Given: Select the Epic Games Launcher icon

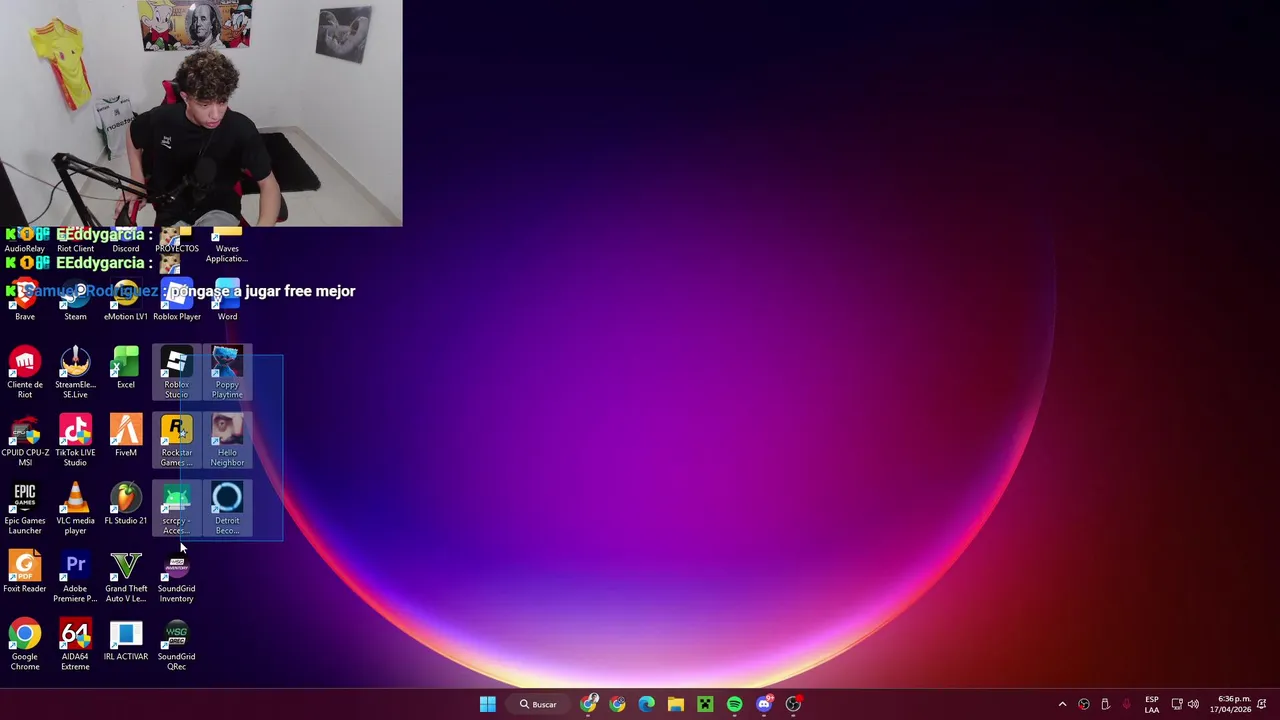Looking at the screenshot, I should coord(25,508).
